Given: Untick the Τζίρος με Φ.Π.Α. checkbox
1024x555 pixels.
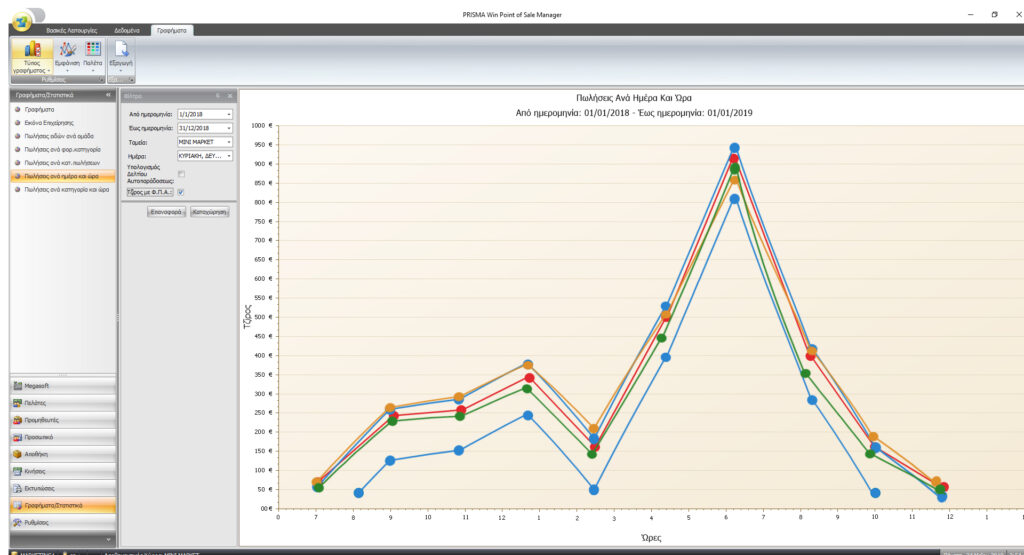Looking at the screenshot, I should click(181, 192).
